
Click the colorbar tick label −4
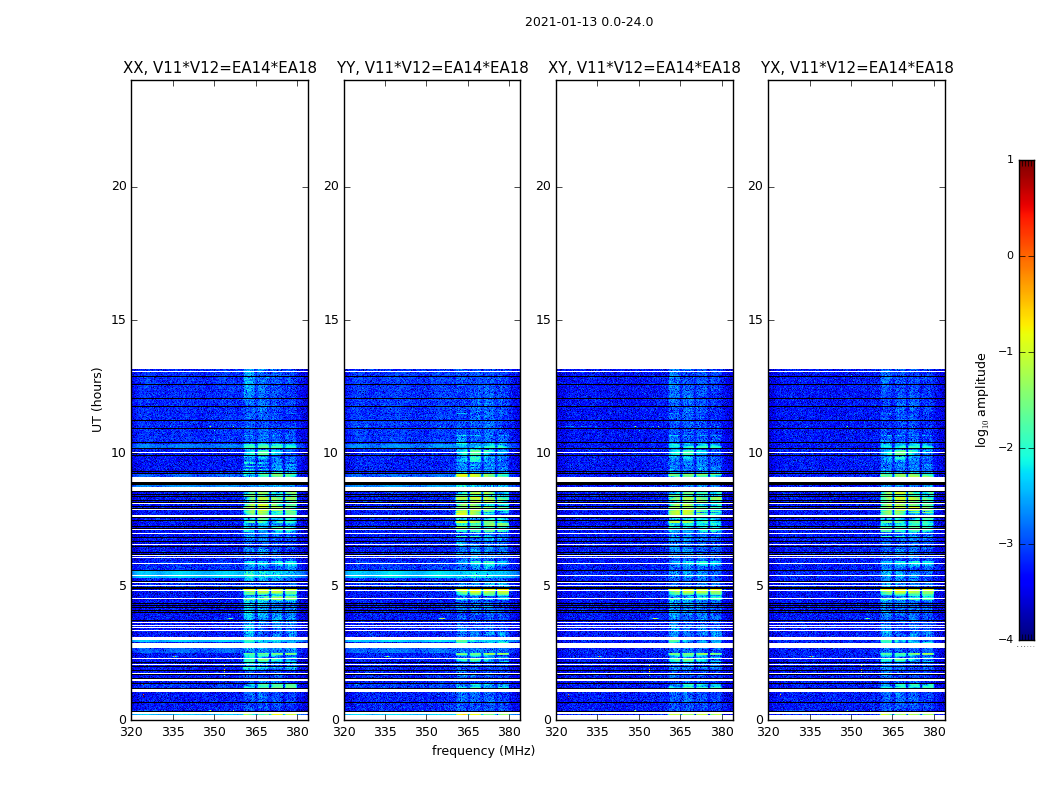click(1006, 639)
